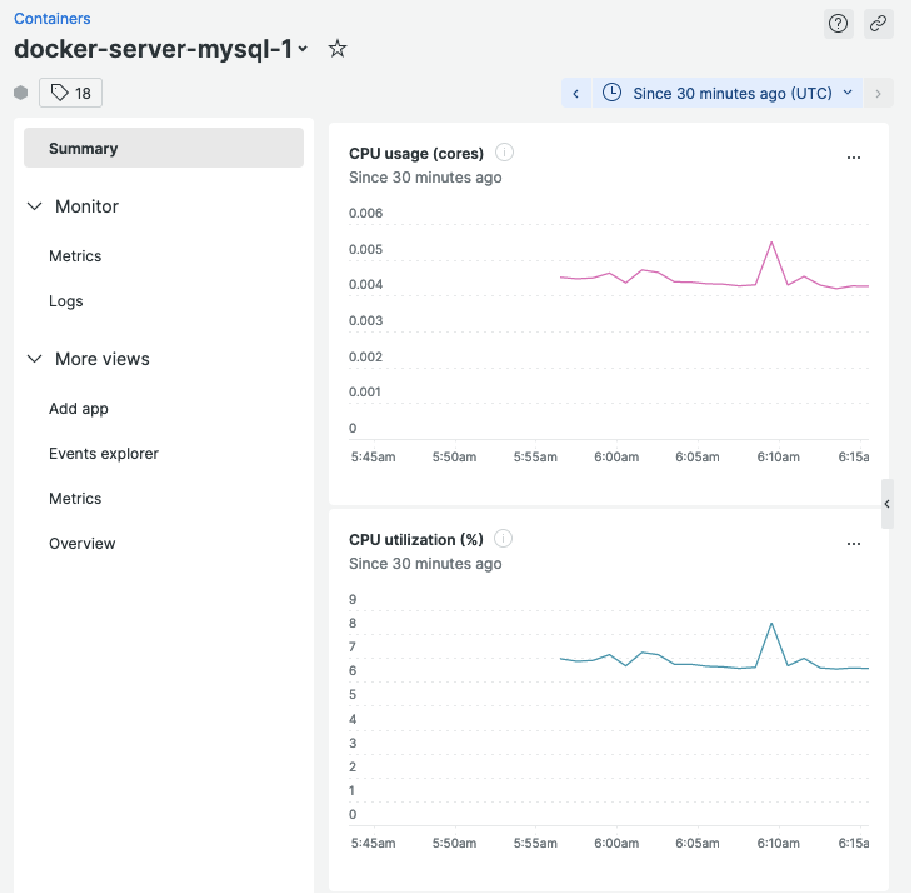
Task: Go back to the Containers link
Action: [52, 19]
